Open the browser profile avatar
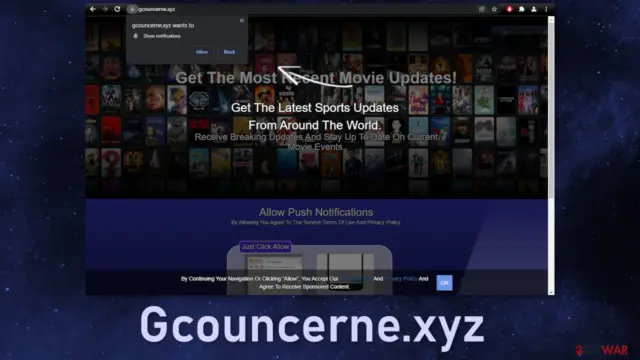 (533, 9)
